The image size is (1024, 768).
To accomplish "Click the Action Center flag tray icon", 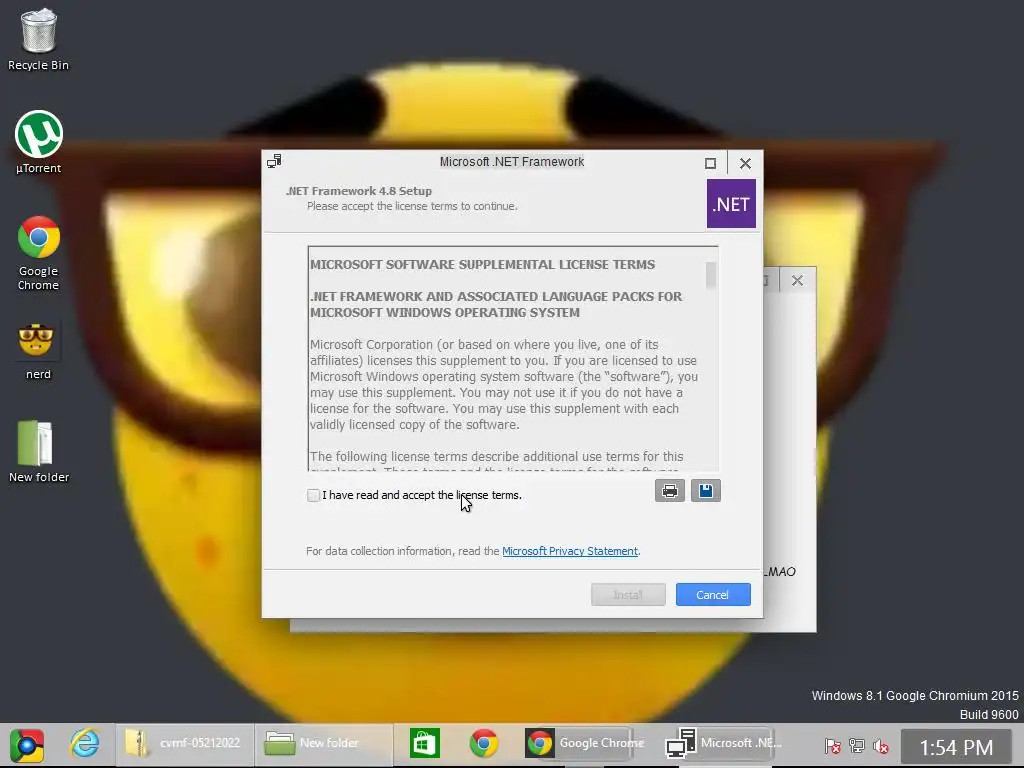I will point(832,746).
